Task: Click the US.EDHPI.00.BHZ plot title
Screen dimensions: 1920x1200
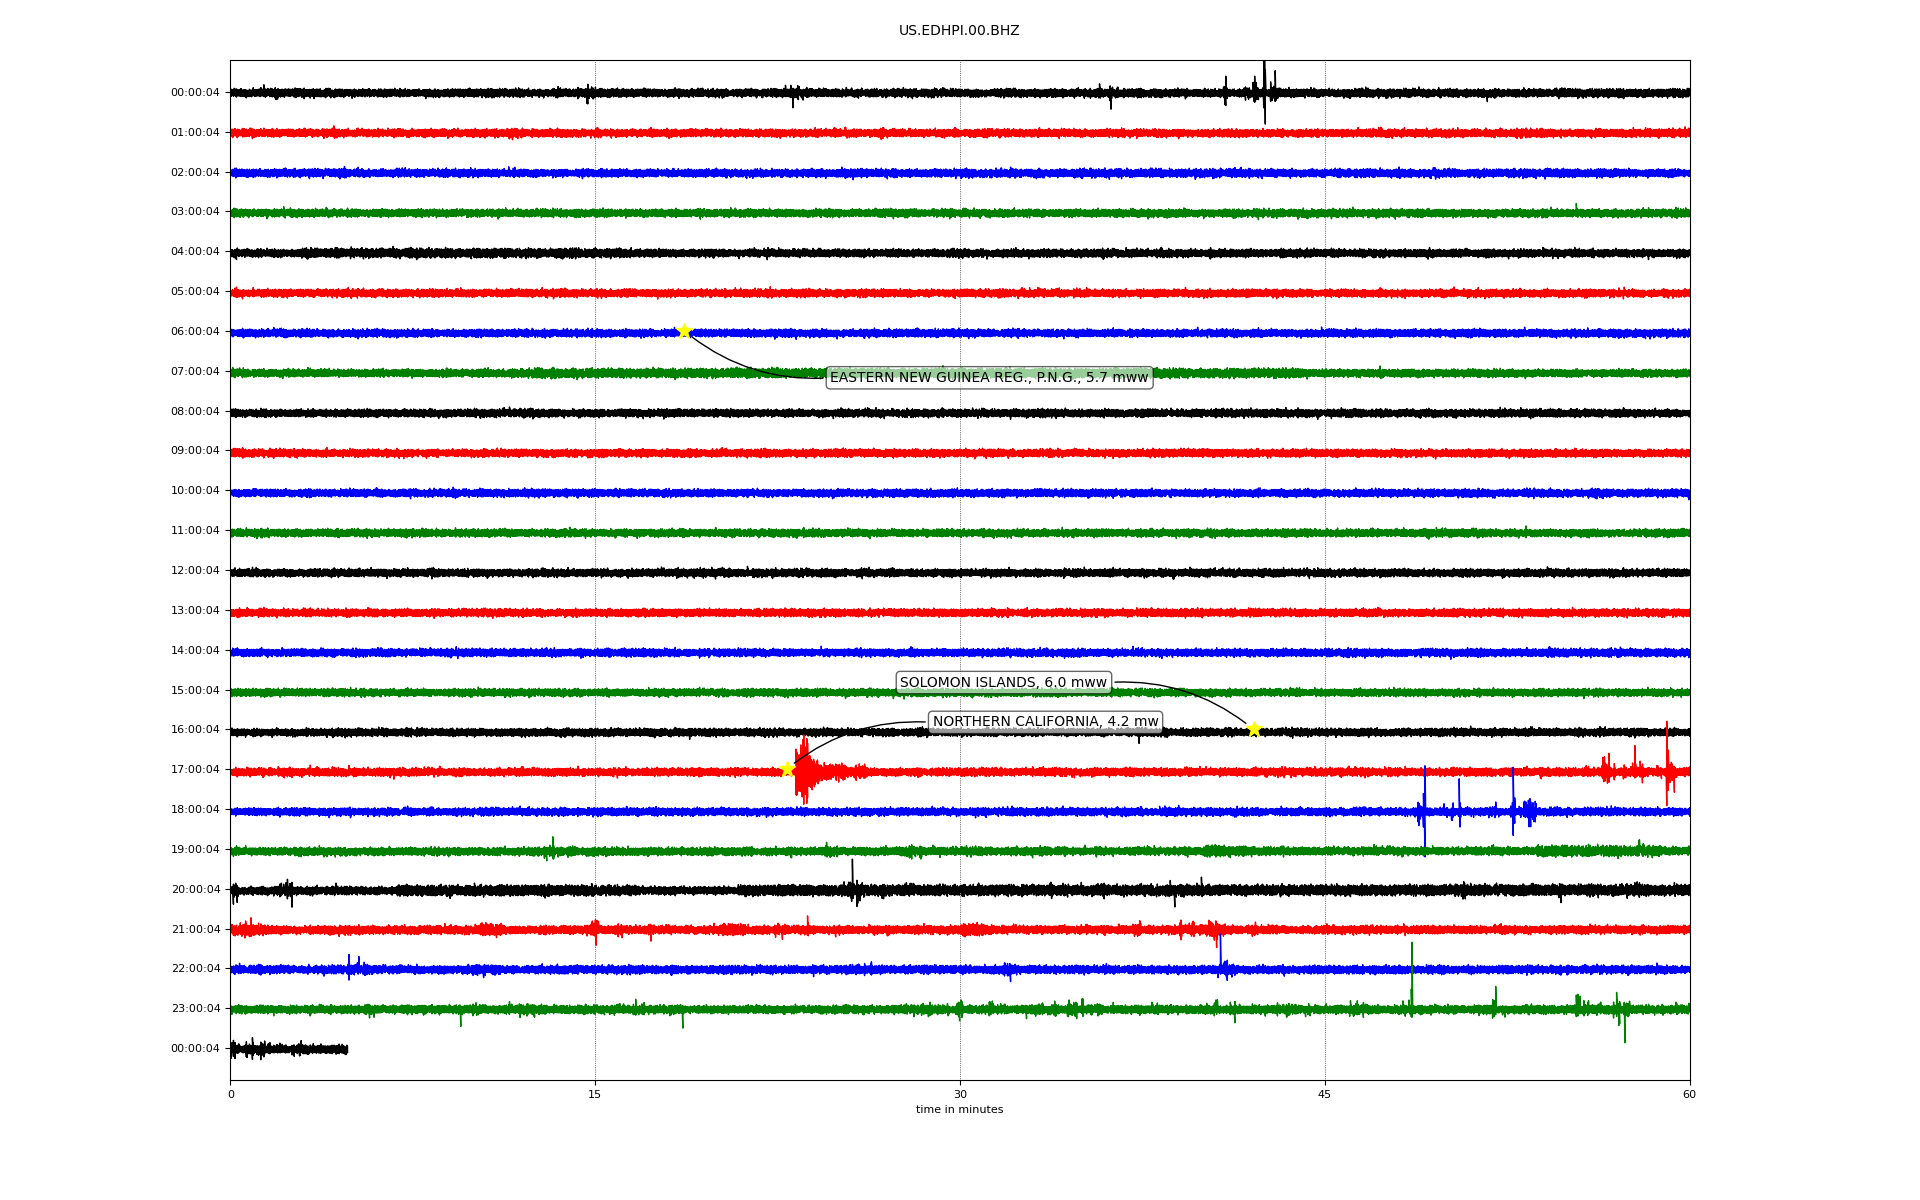Action: [958, 31]
